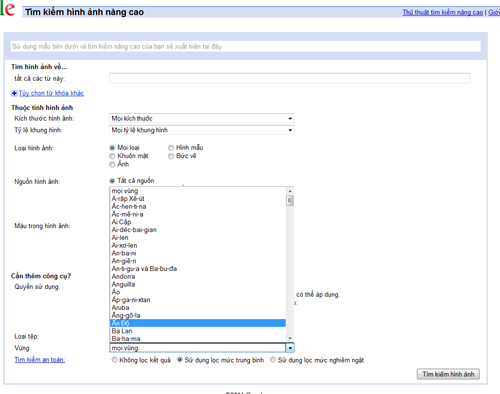The image size is (500, 394).
Task: Choose Ai Cập from the region list
Action: point(198,222)
